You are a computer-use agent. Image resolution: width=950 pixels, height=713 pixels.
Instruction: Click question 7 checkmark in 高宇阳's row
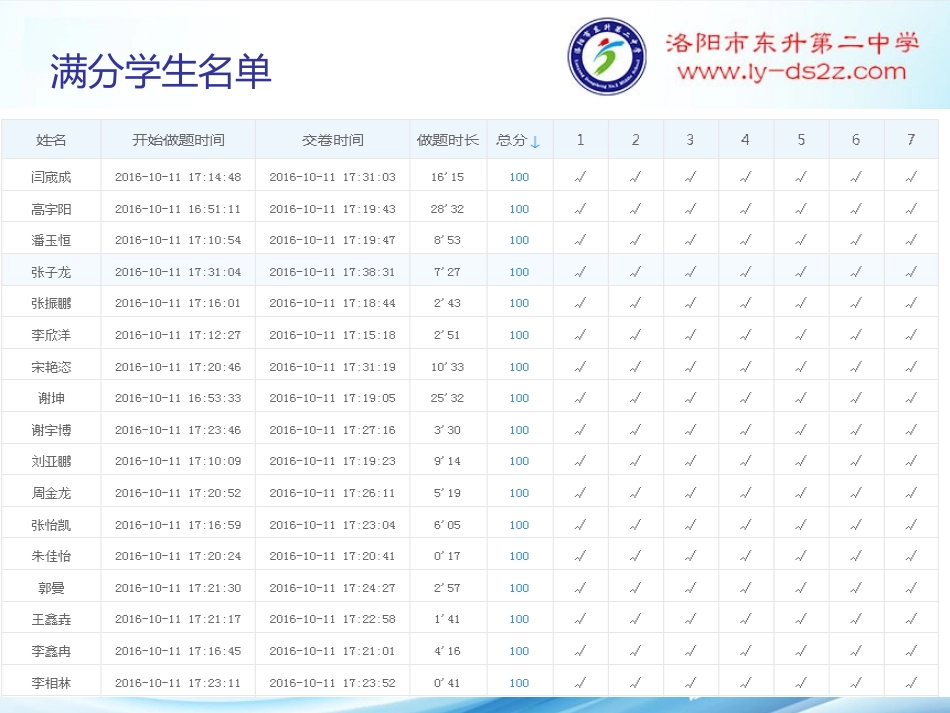(911, 209)
